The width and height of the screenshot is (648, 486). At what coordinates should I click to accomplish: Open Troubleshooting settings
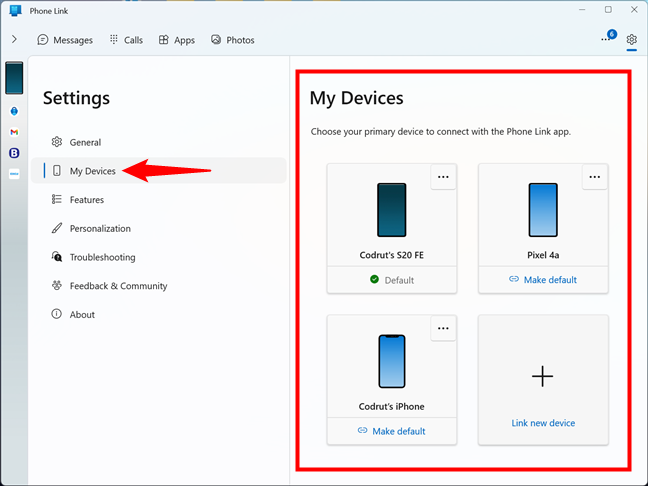(159, 257)
